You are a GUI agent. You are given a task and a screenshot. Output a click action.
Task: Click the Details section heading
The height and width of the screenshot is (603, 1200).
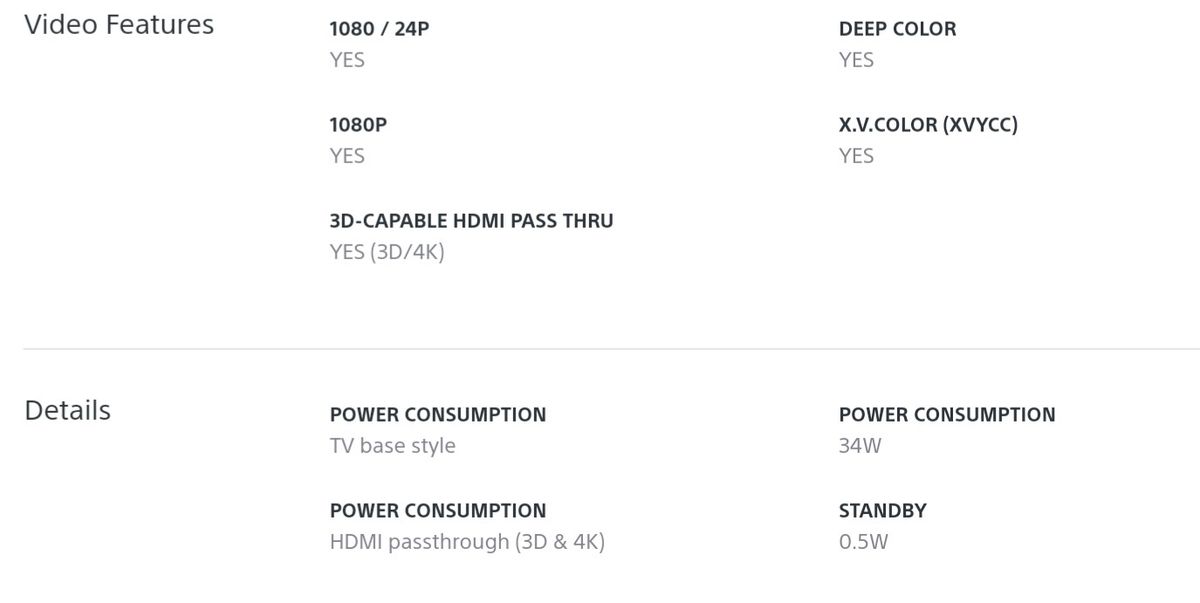click(x=67, y=411)
